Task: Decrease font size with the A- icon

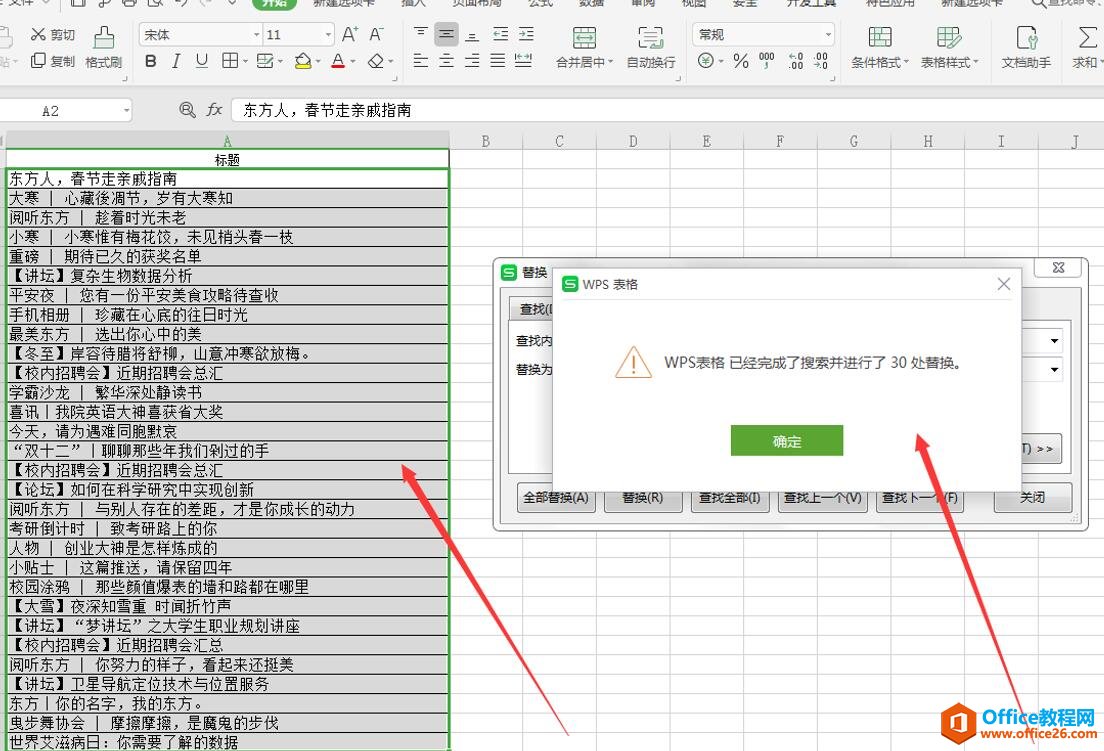Action: point(377,34)
